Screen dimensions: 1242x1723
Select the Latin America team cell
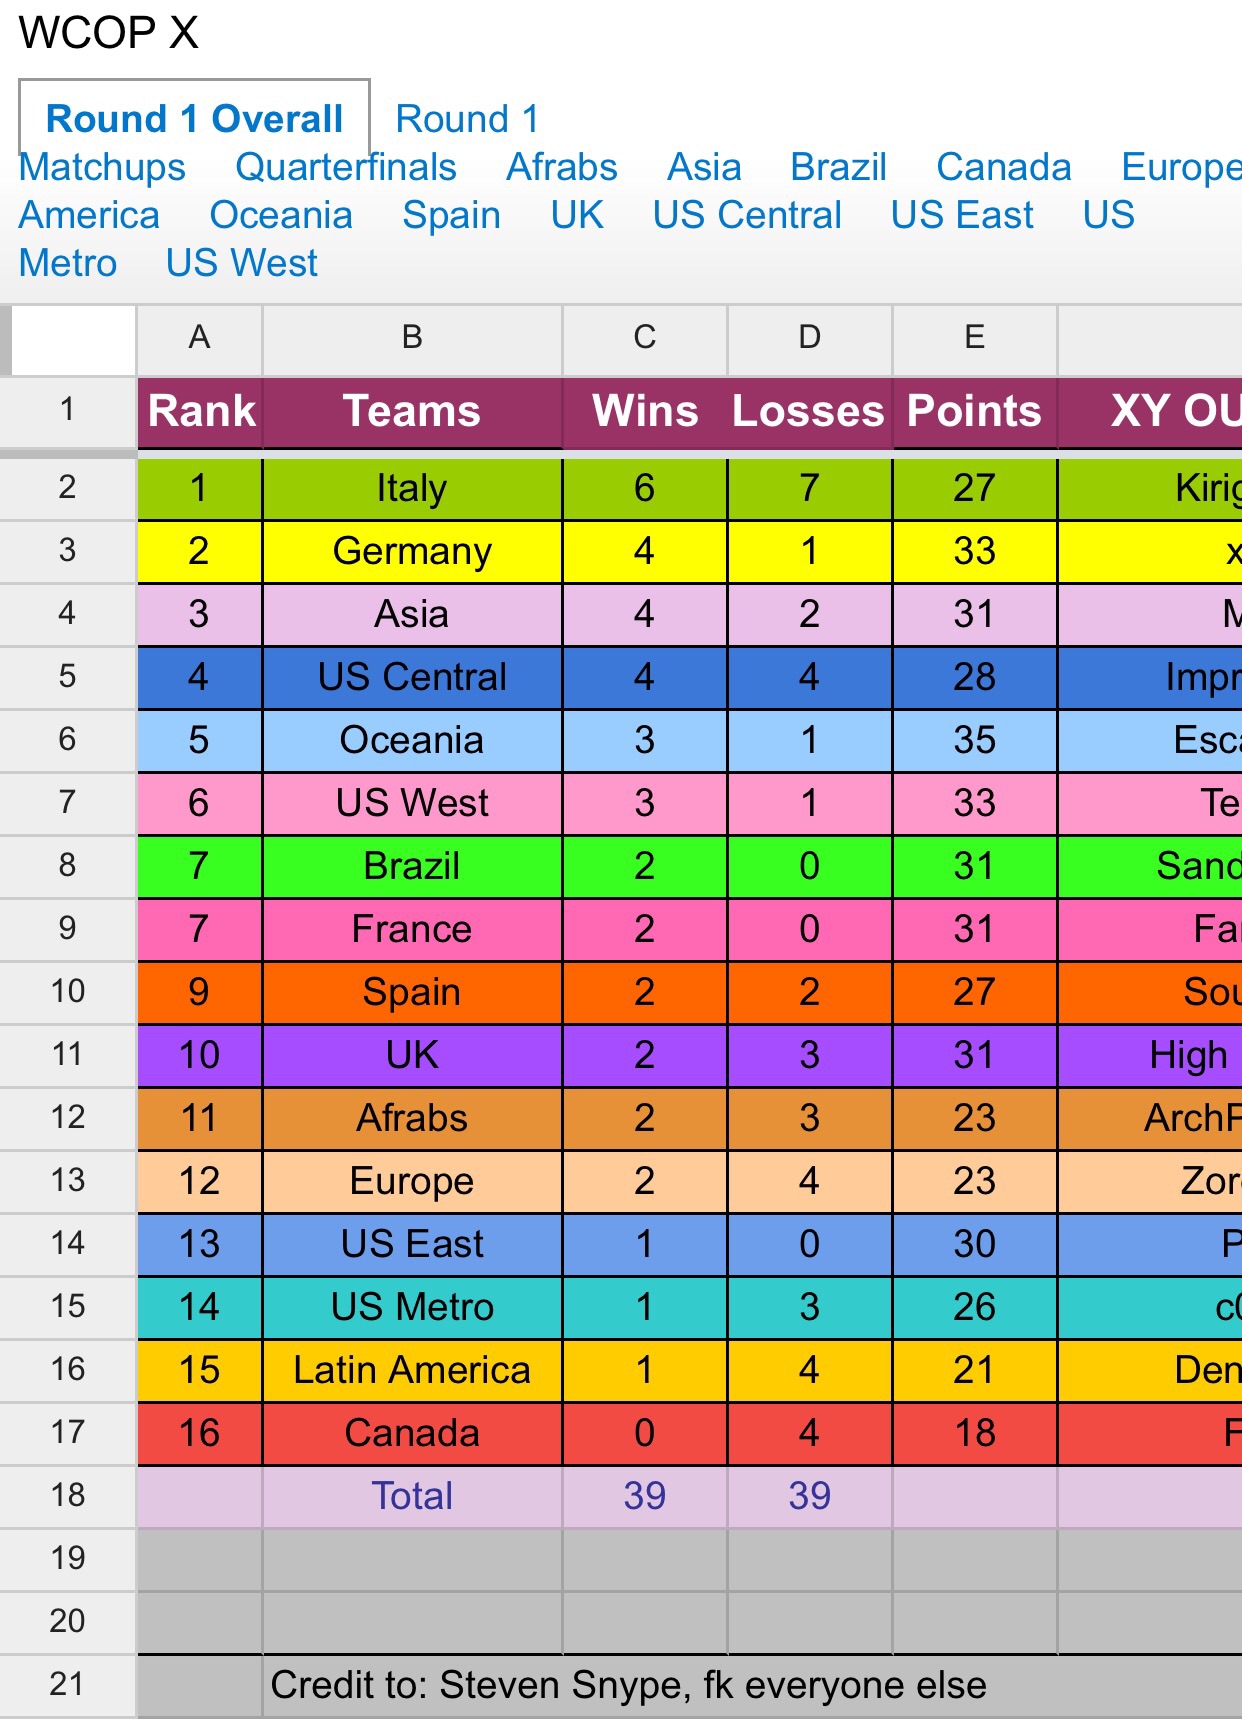(412, 1370)
